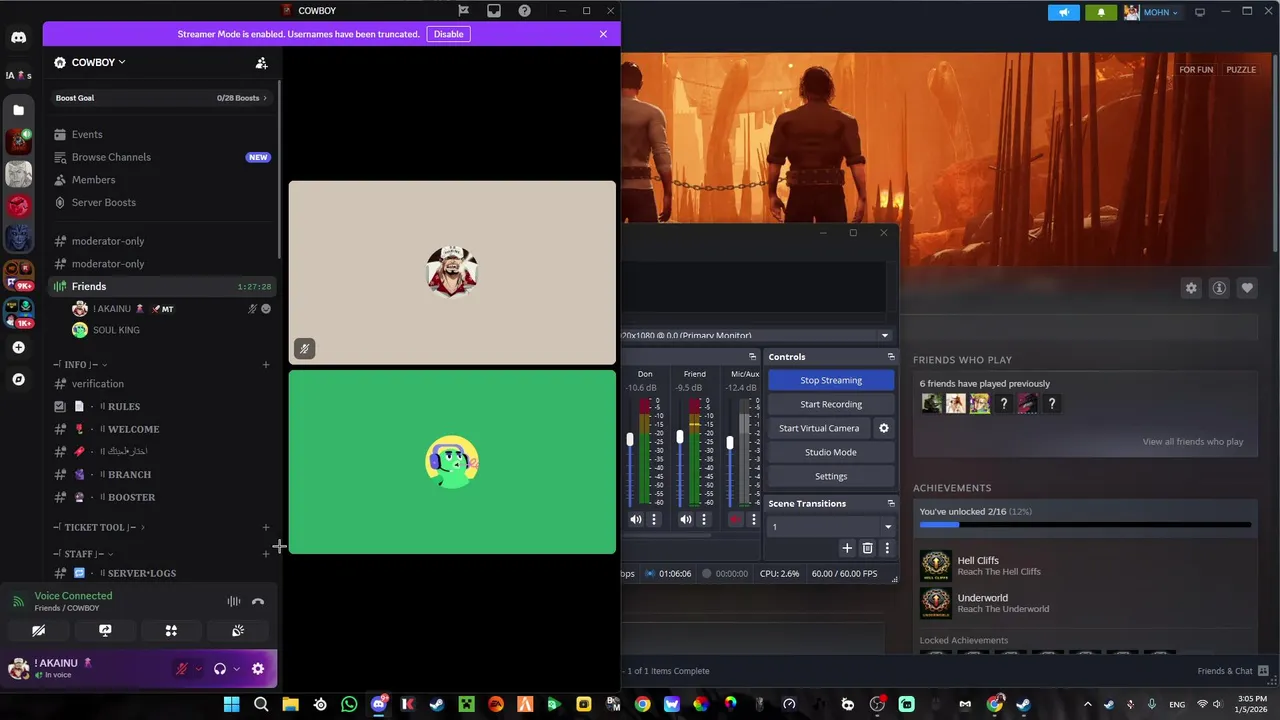The width and height of the screenshot is (1280, 720).
Task: Open Browse Channels in Discord sidebar
Action: pos(163,157)
